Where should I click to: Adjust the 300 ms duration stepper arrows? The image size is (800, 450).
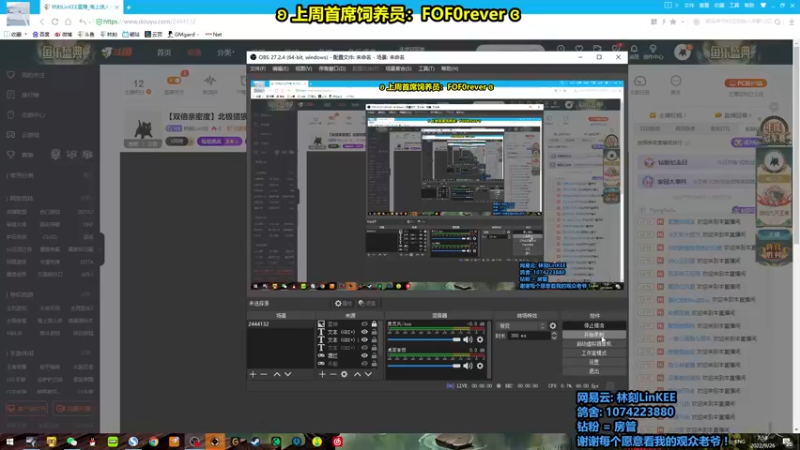click(x=554, y=336)
